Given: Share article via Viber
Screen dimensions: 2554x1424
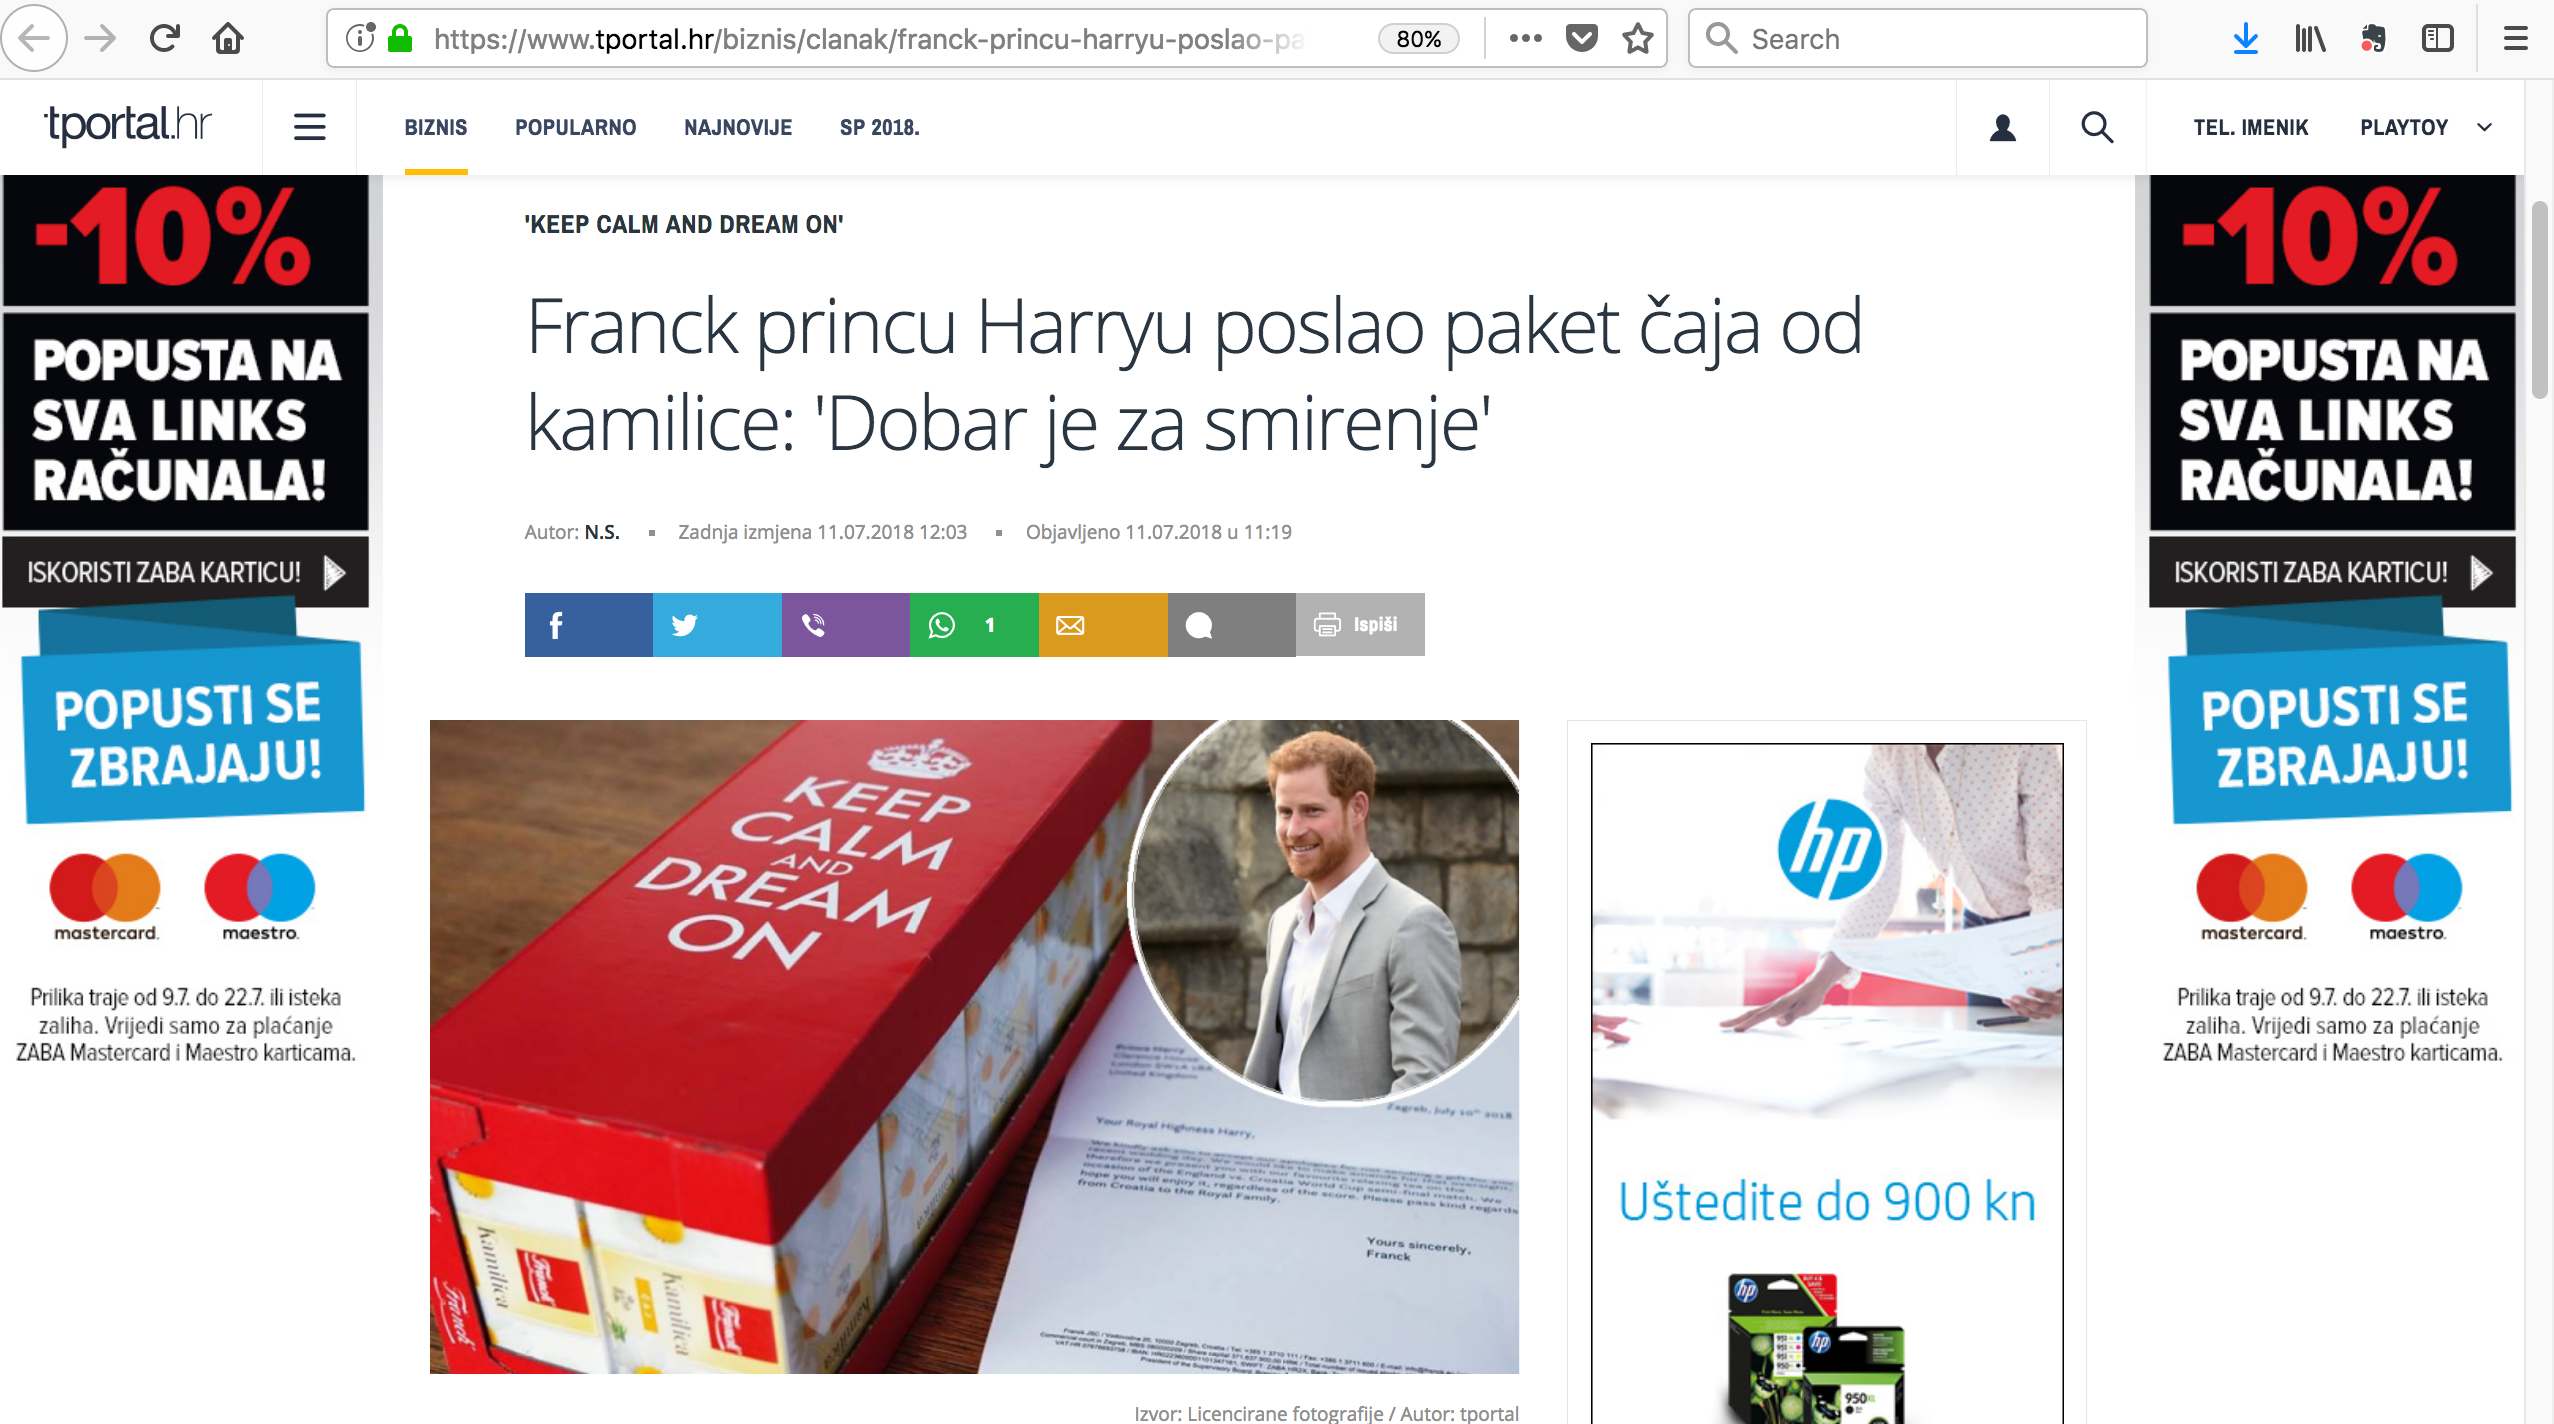Looking at the screenshot, I should coord(845,625).
